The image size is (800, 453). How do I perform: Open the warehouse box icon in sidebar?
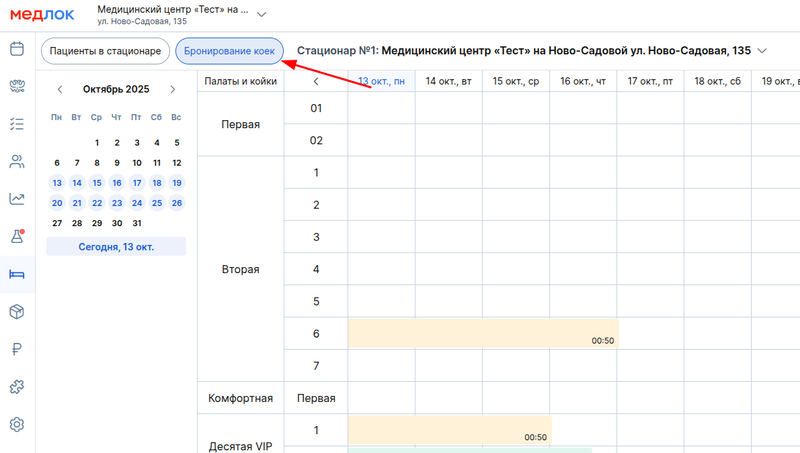16,312
